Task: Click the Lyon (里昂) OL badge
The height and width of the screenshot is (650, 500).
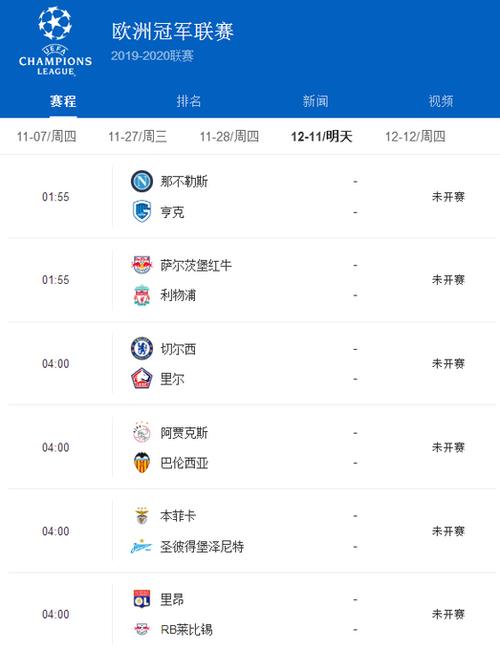Action: click(x=142, y=599)
